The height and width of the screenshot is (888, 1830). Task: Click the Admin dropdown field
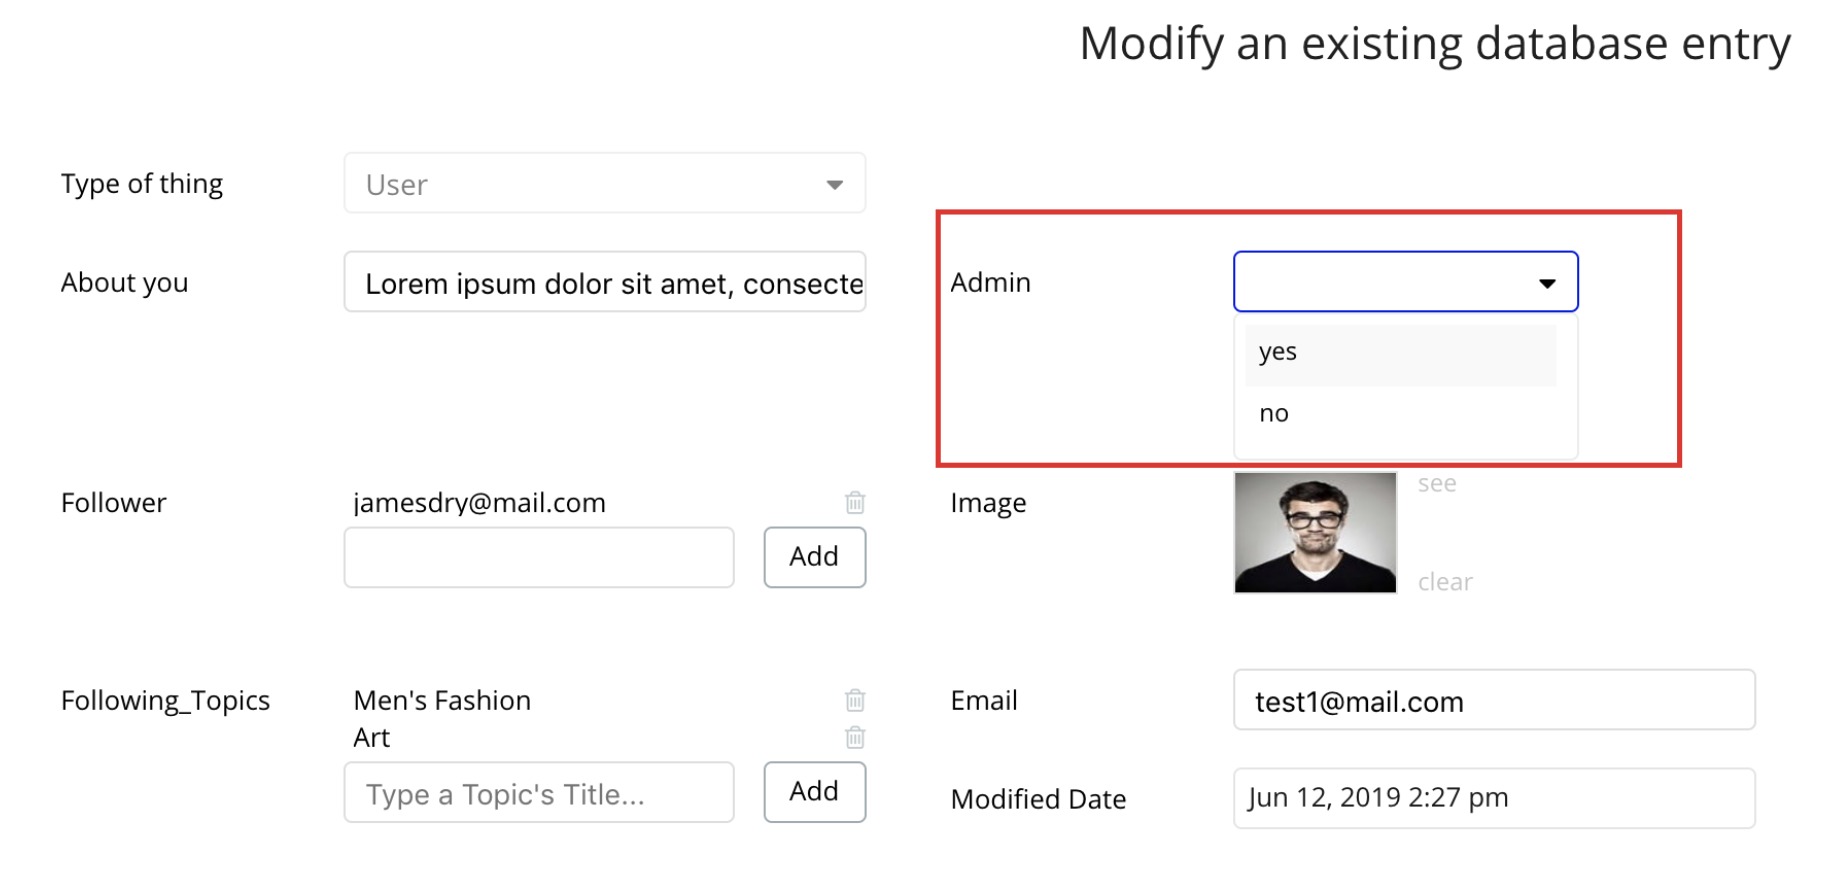pyautogui.click(x=1386, y=282)
